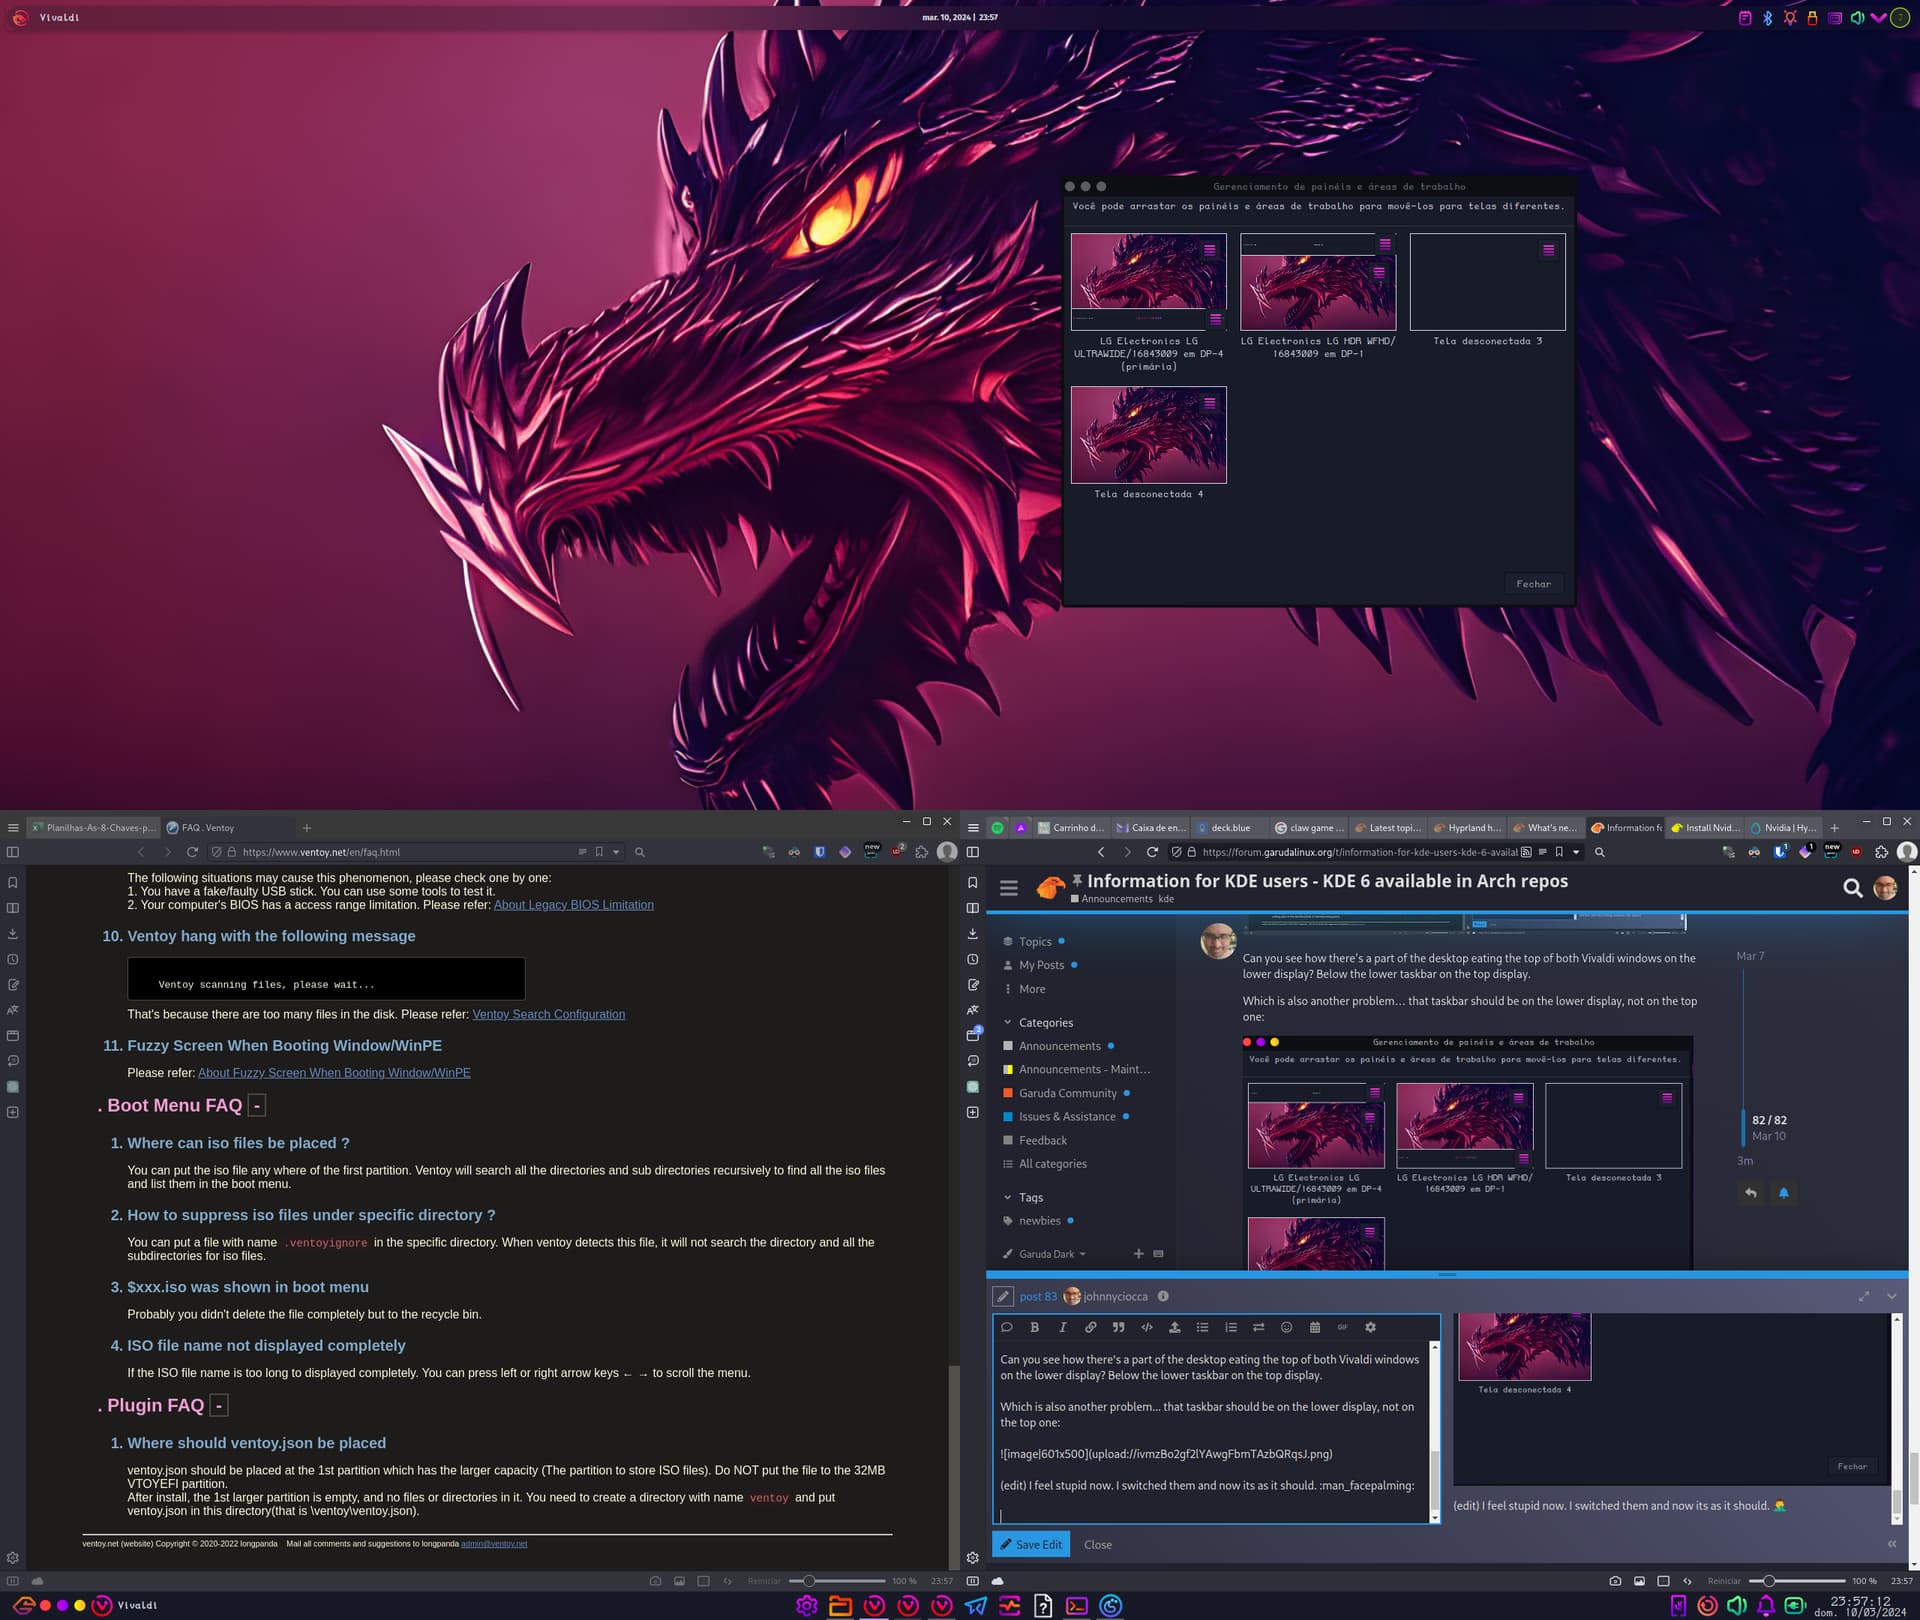Open Telegram from the bottom dock

(x=976, y=1606)
